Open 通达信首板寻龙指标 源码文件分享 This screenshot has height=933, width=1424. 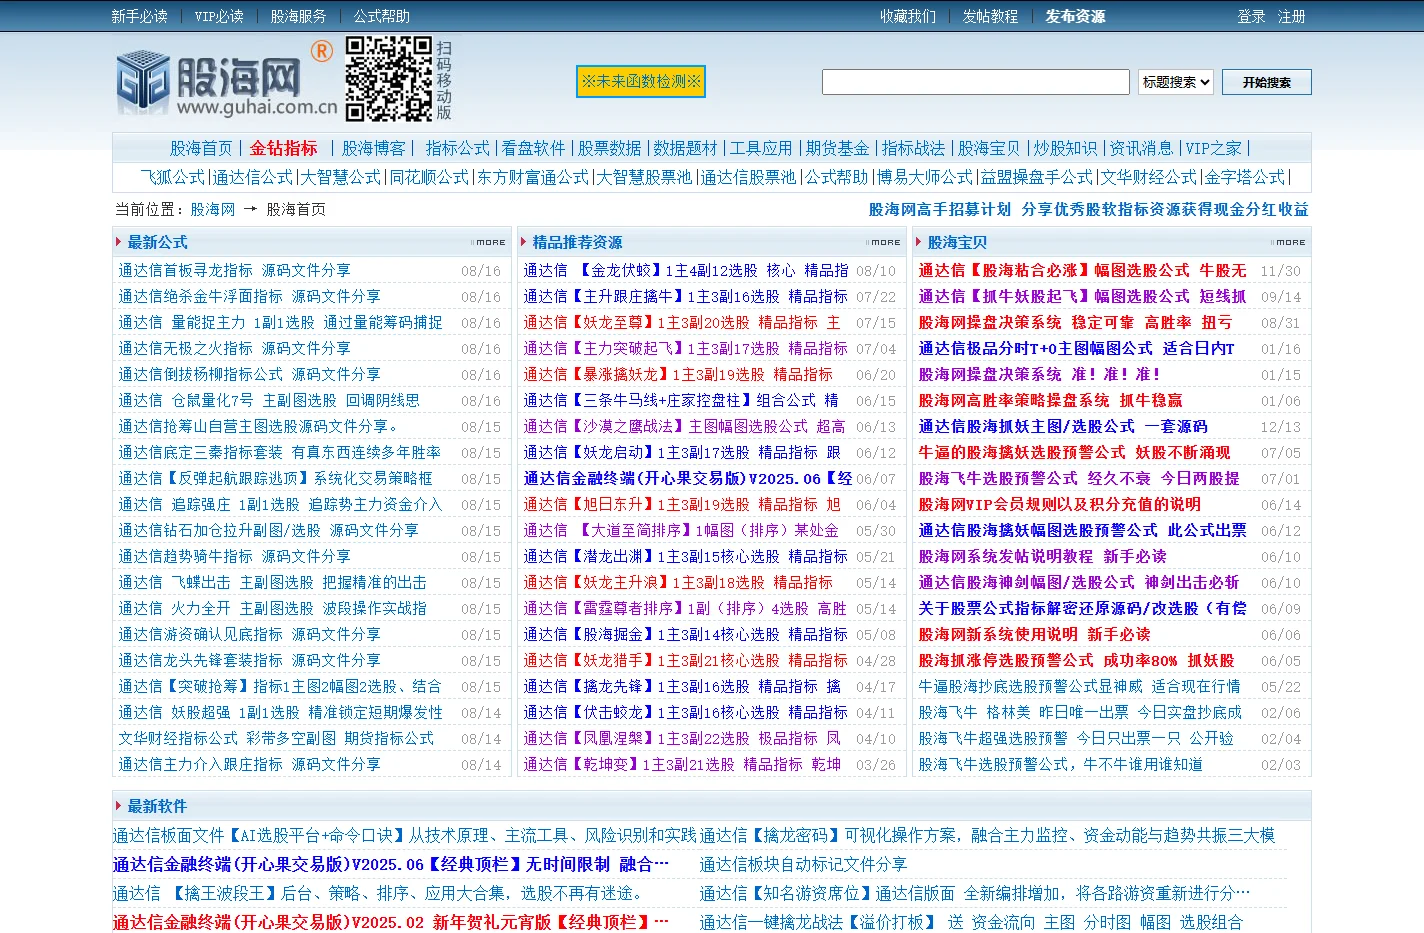click(x=234, y=270)
